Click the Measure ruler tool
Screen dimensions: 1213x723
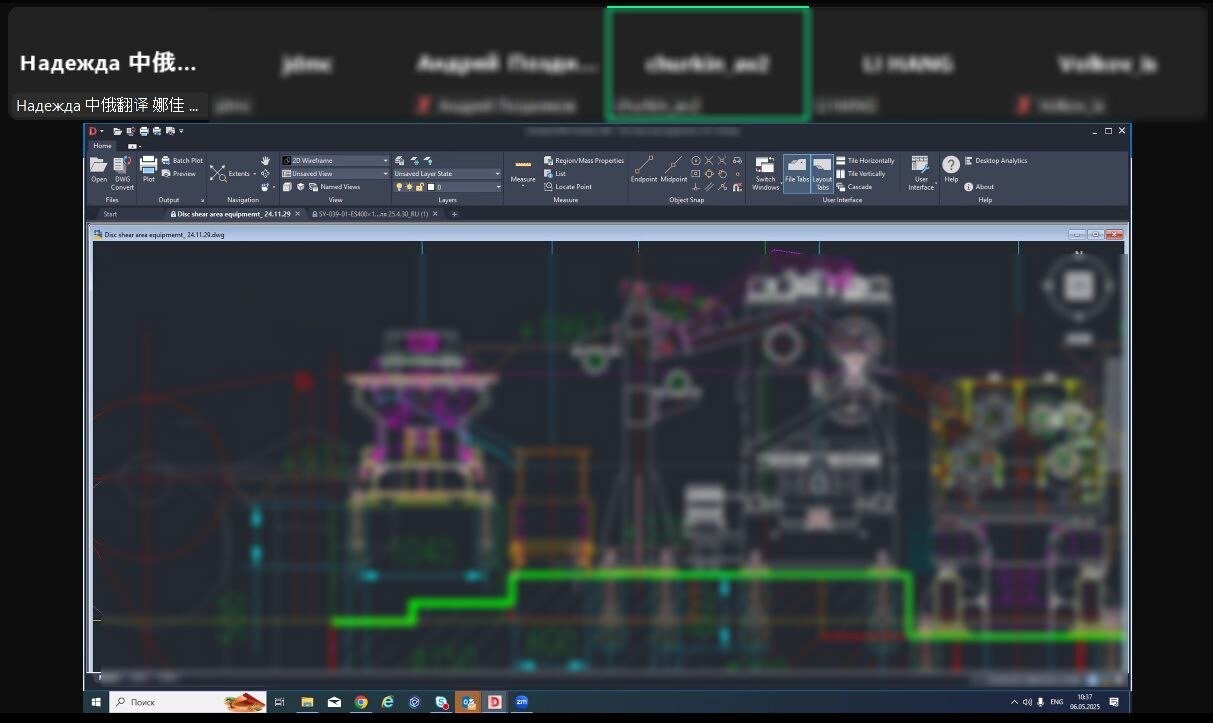523,165
